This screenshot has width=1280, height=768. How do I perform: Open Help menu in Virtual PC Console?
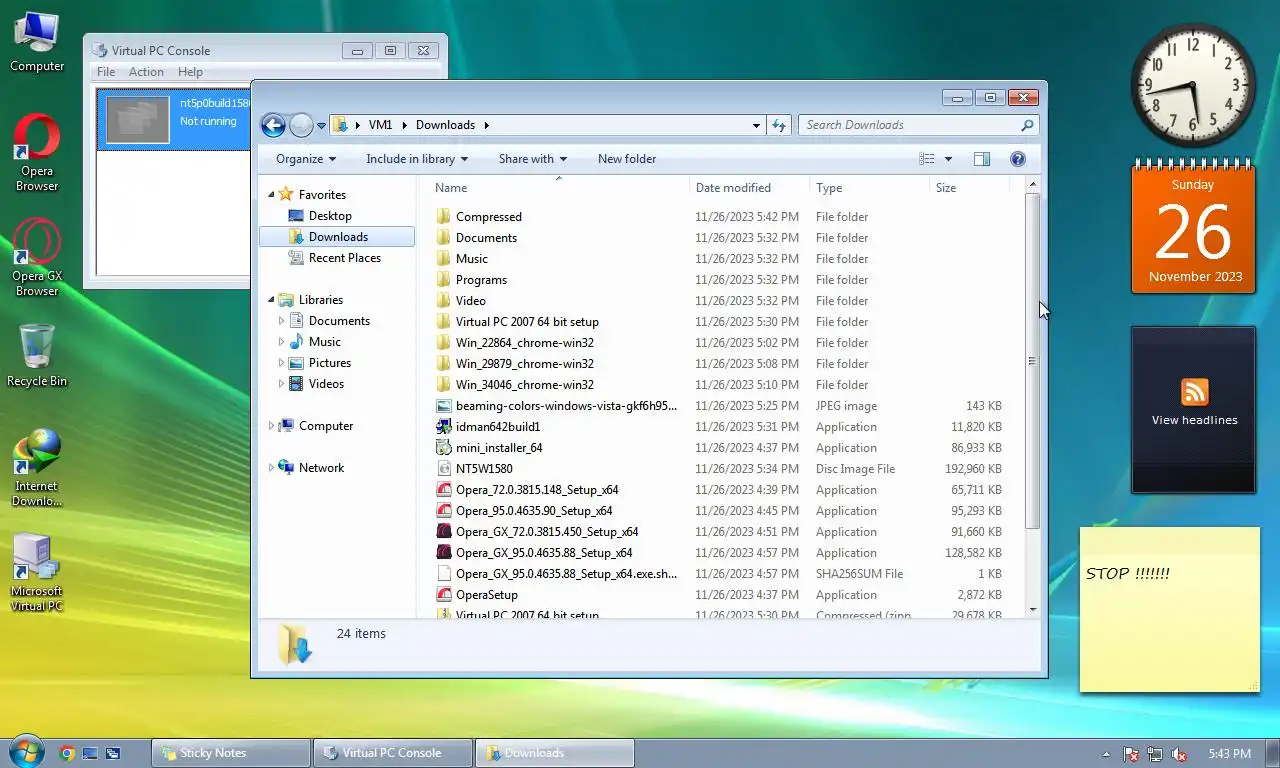190,72
